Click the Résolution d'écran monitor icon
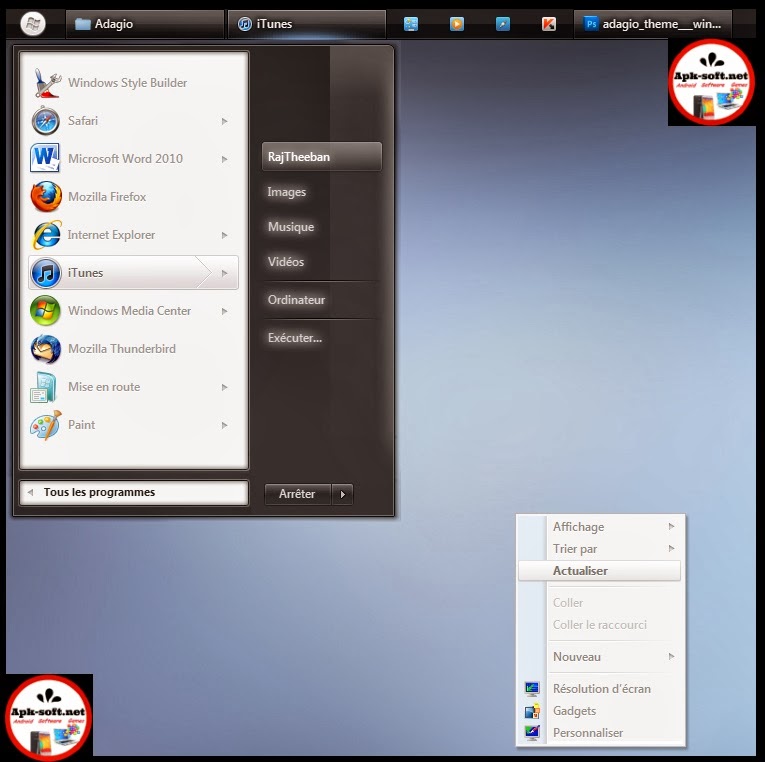The width and height of the screenshot is (765, 762). tap(532, 688)
